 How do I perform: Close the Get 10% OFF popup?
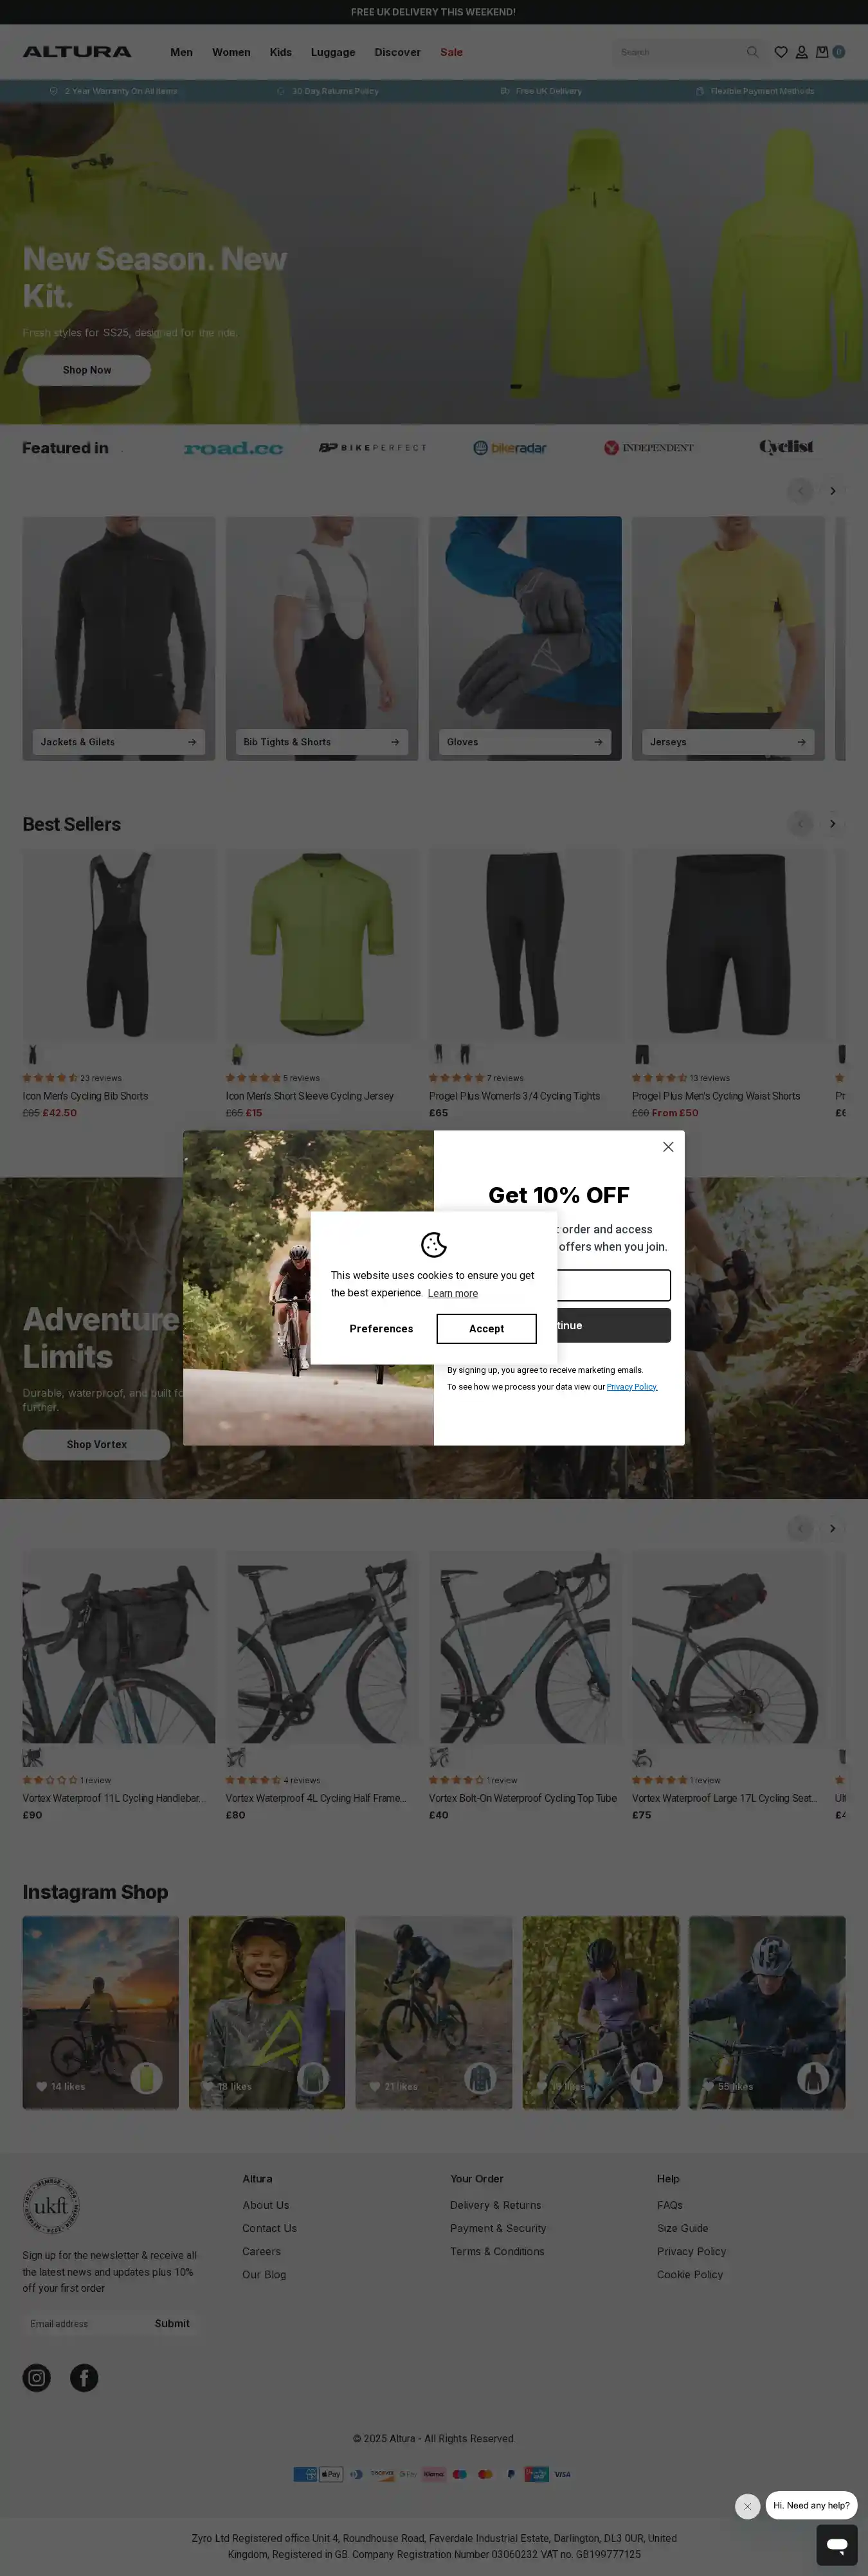point(668,1146)
